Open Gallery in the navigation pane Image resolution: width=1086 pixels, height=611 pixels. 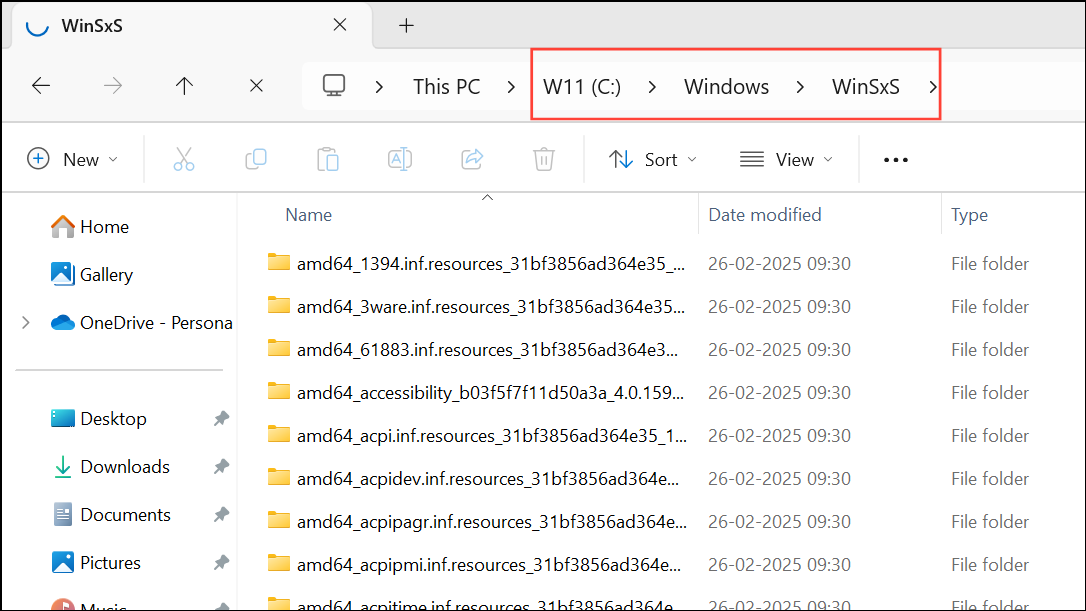coord(91,274)
